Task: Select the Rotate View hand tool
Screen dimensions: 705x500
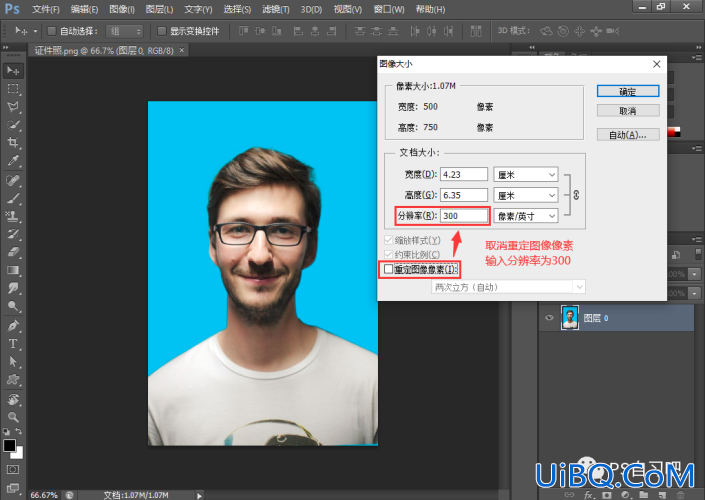Action: 13,399
